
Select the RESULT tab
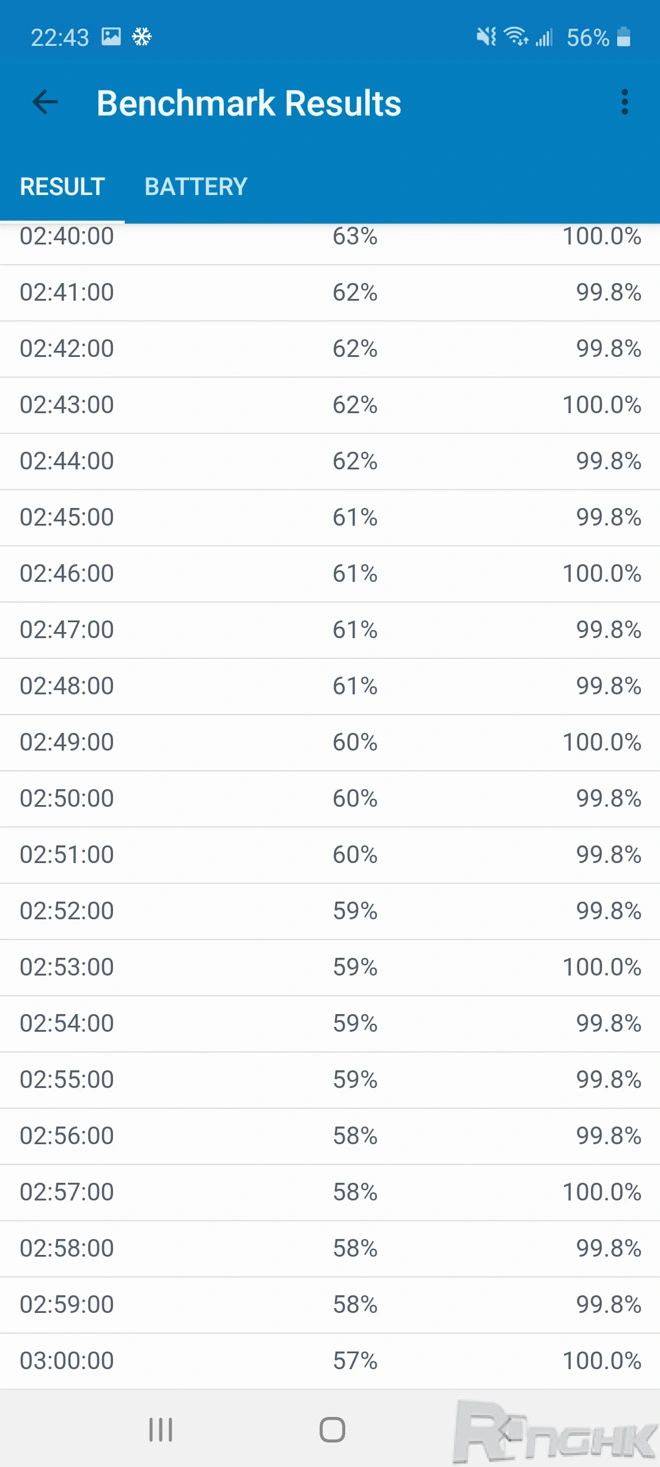click(x=62, y=187)
